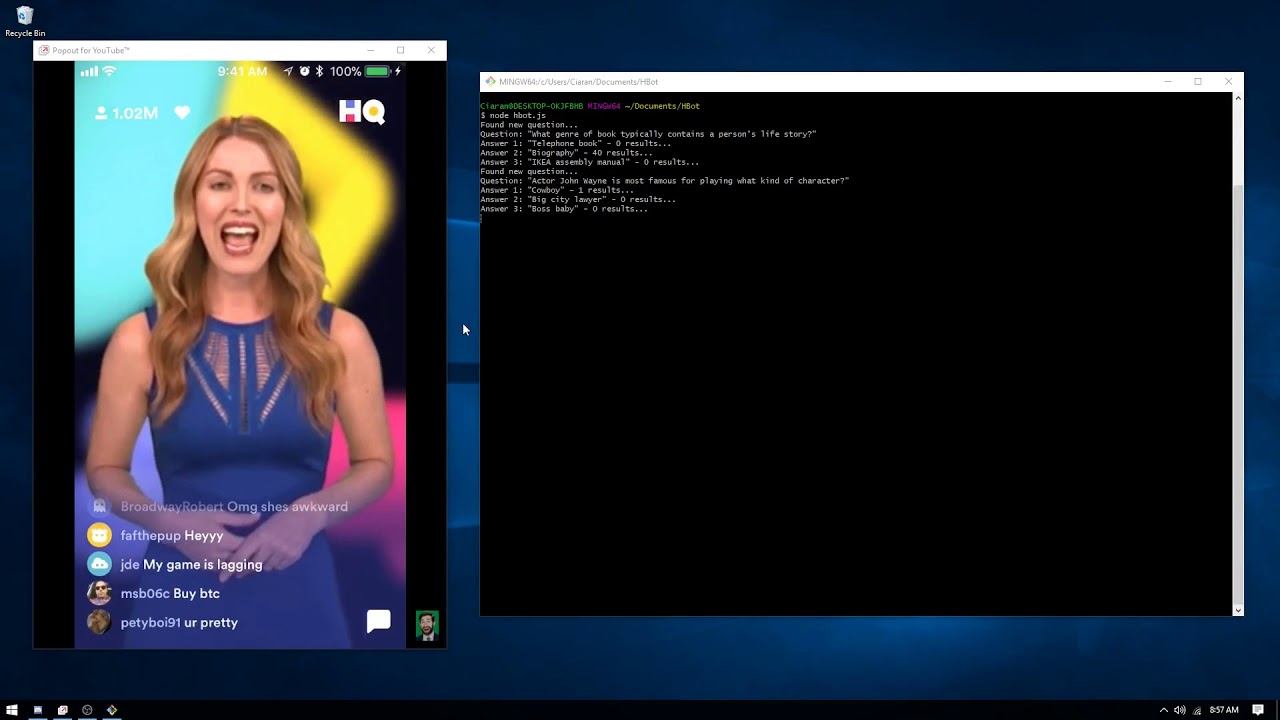Click the 'Biography' answer 2 terminal line

point(566,153)
